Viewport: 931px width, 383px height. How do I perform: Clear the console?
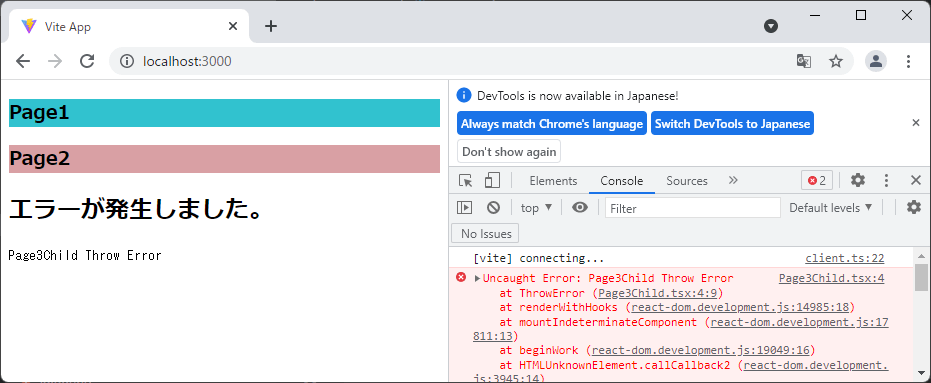[493, 207]
